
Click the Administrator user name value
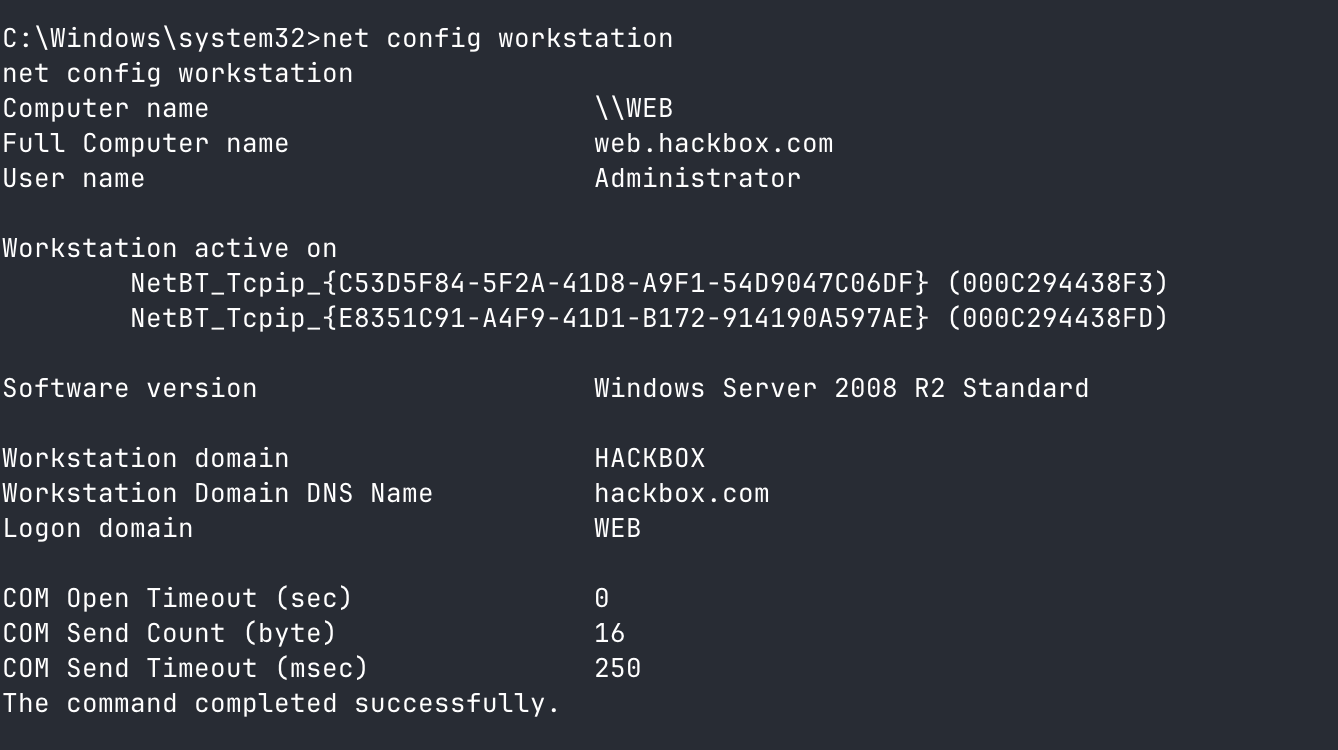697,178
